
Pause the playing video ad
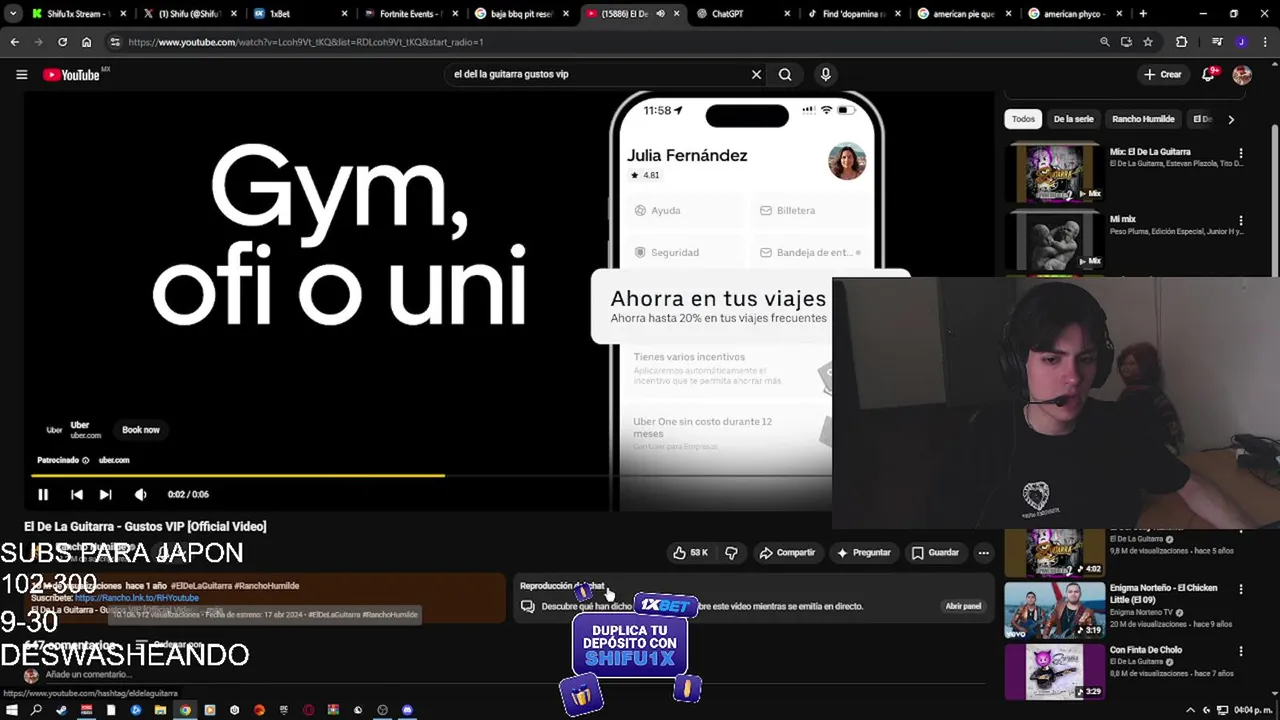(43, 494)
